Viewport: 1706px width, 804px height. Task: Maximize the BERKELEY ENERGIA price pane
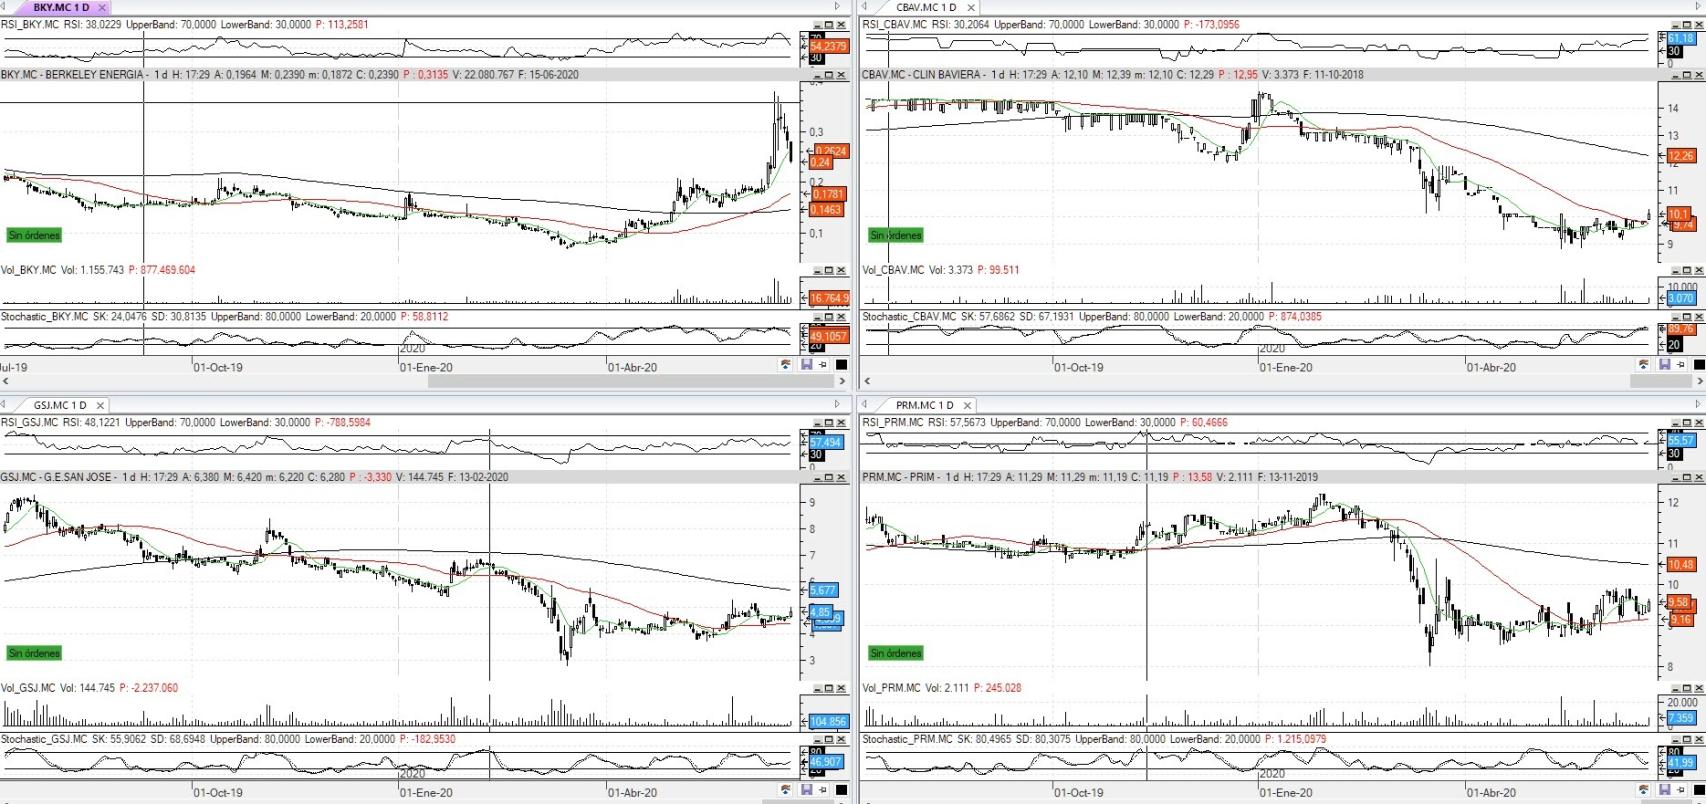[829, 75]
